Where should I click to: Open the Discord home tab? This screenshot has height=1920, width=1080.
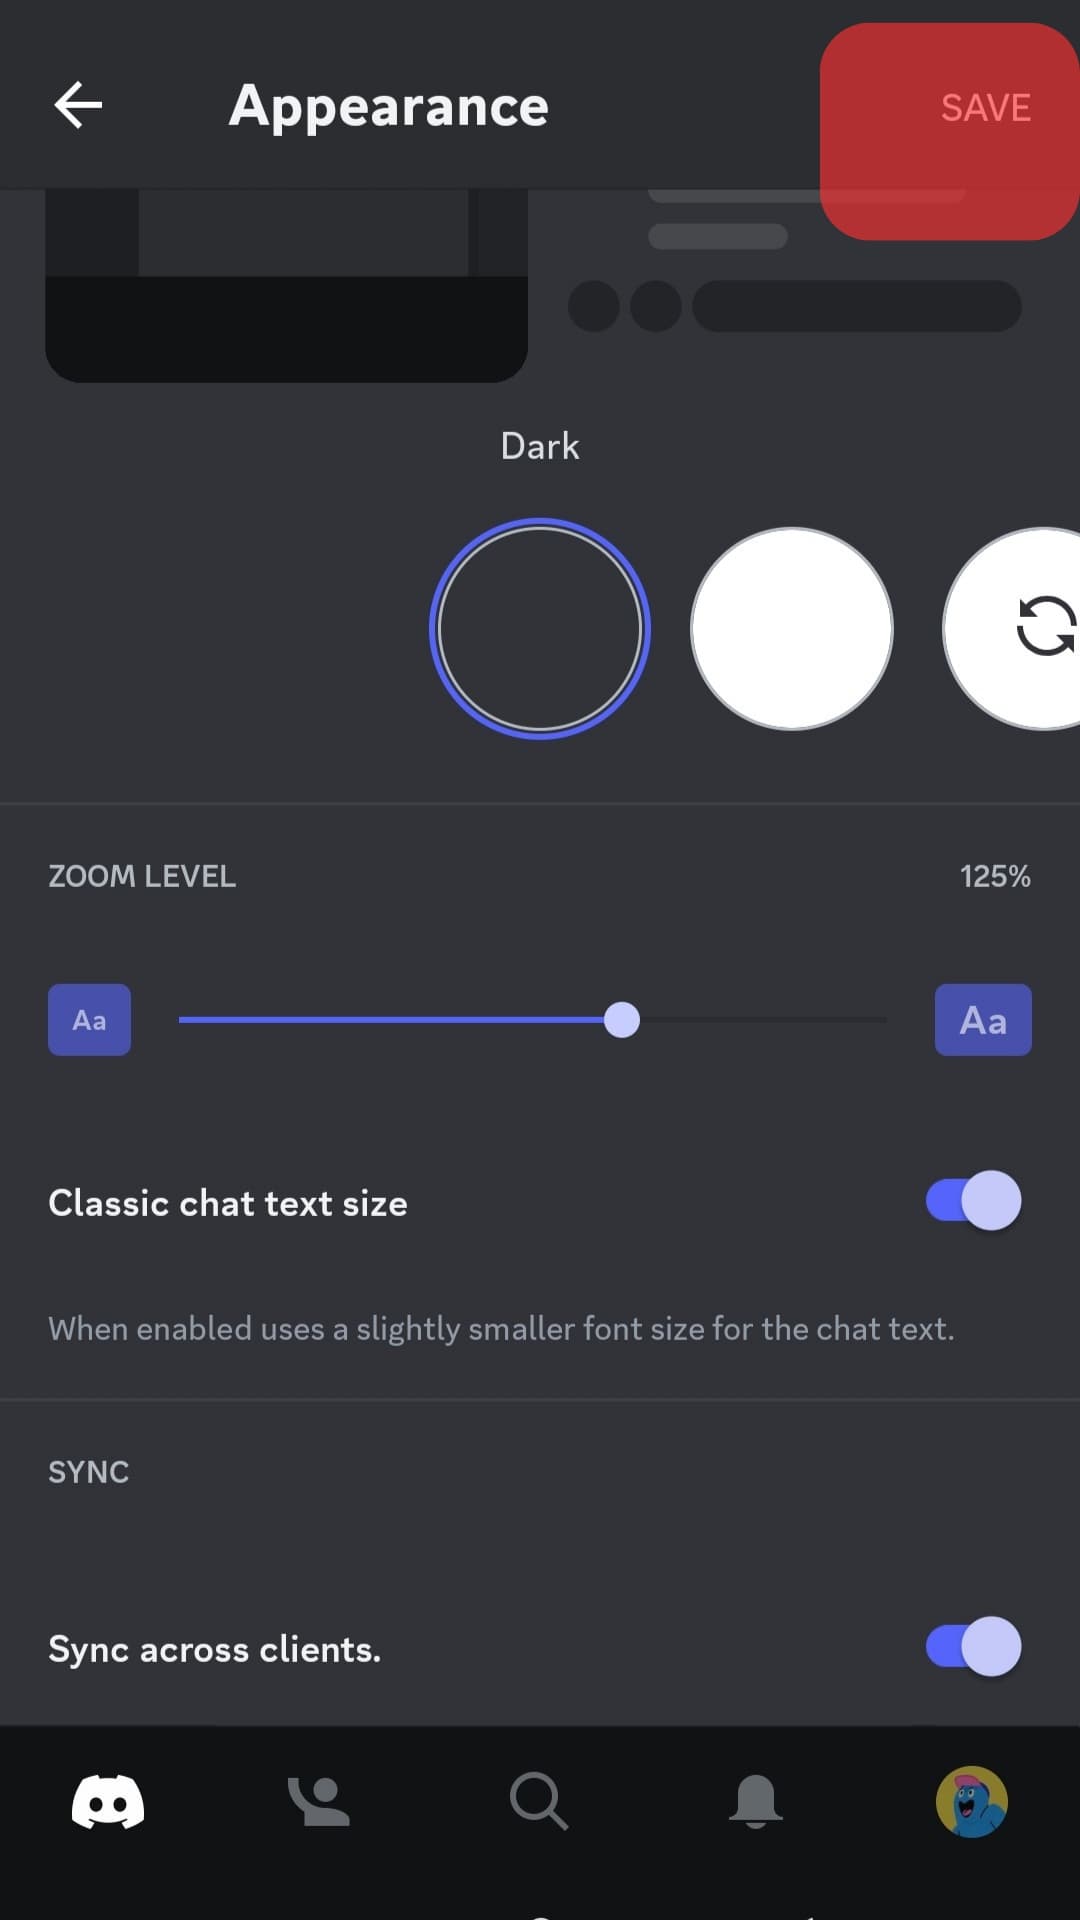[108, 1802]
